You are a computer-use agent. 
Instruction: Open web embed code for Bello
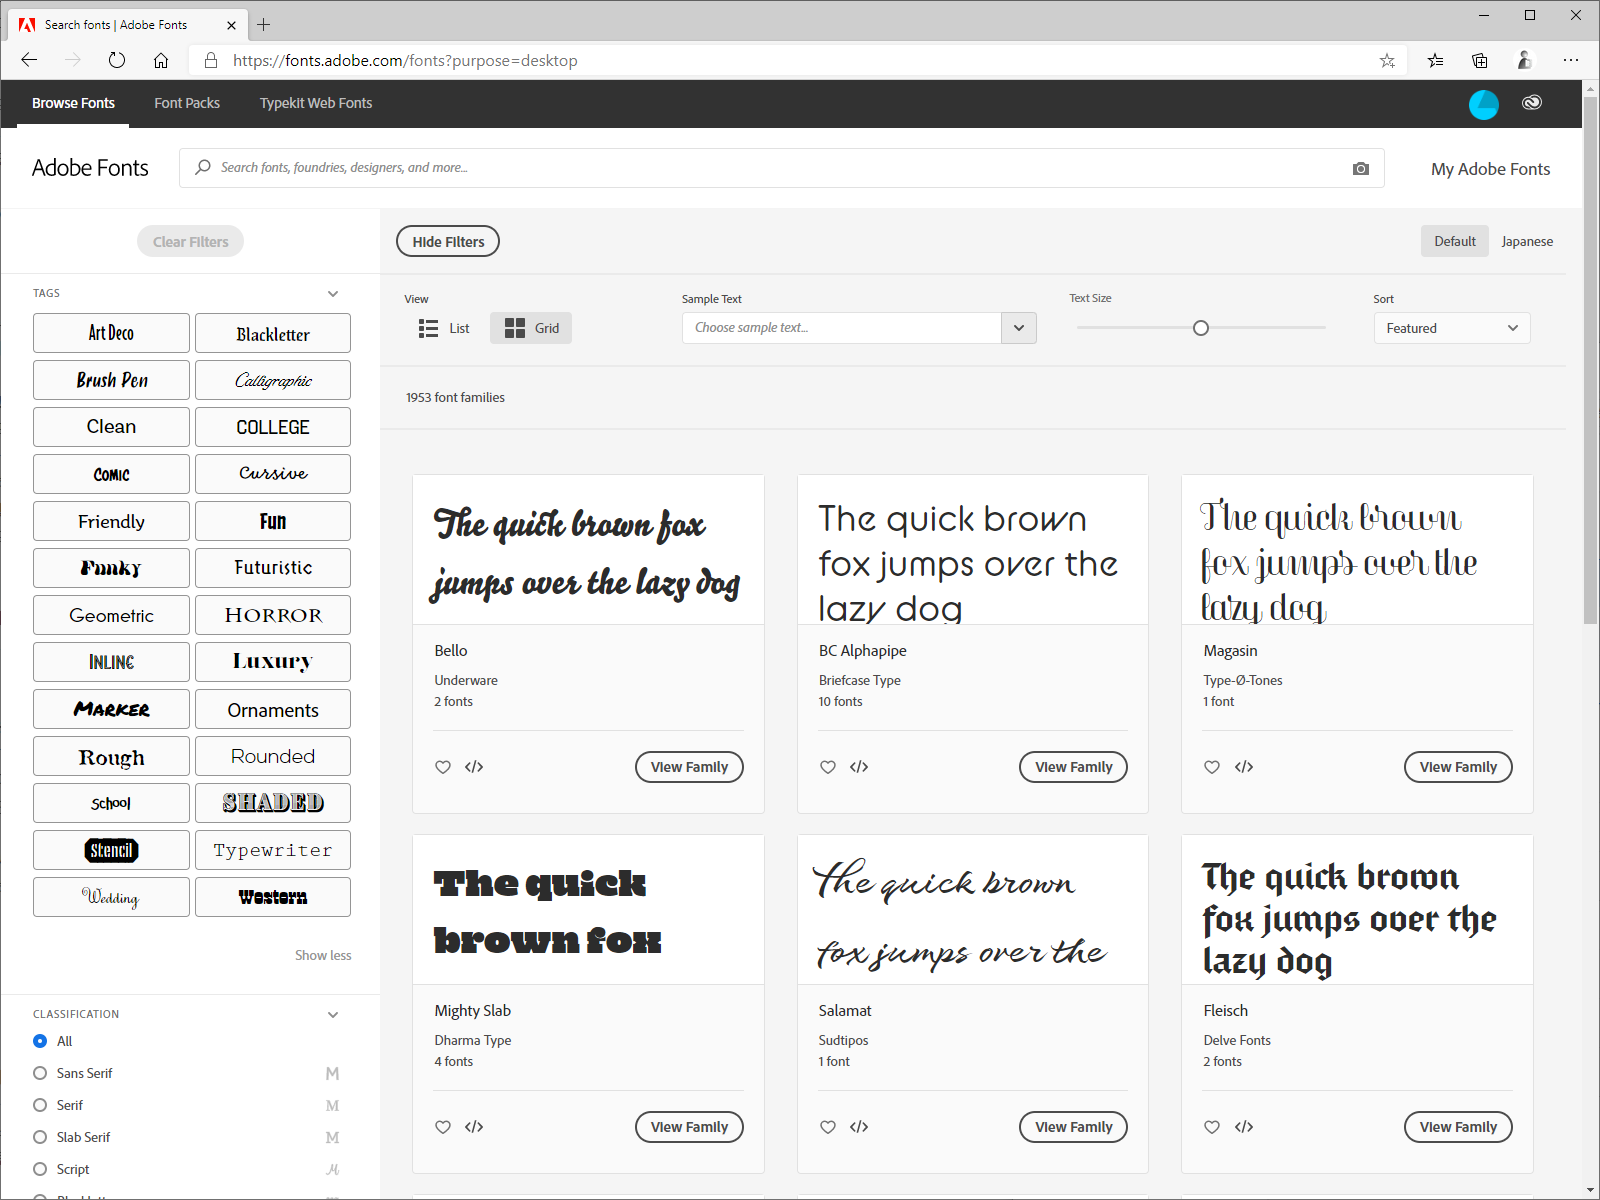pos(474,767)
